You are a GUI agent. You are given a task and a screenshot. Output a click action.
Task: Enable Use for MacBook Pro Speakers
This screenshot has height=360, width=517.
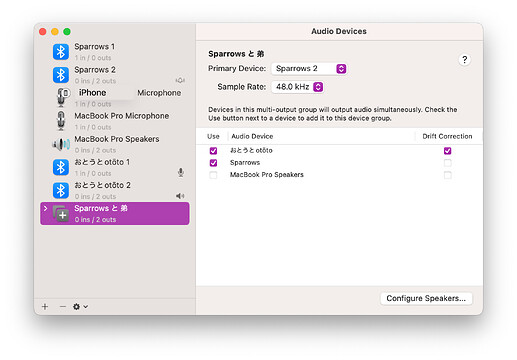pyautogui.click(x=213, y=175)
